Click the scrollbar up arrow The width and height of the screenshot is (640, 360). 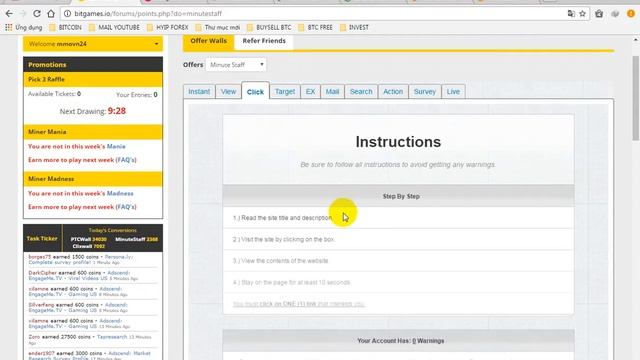point(636,40)
